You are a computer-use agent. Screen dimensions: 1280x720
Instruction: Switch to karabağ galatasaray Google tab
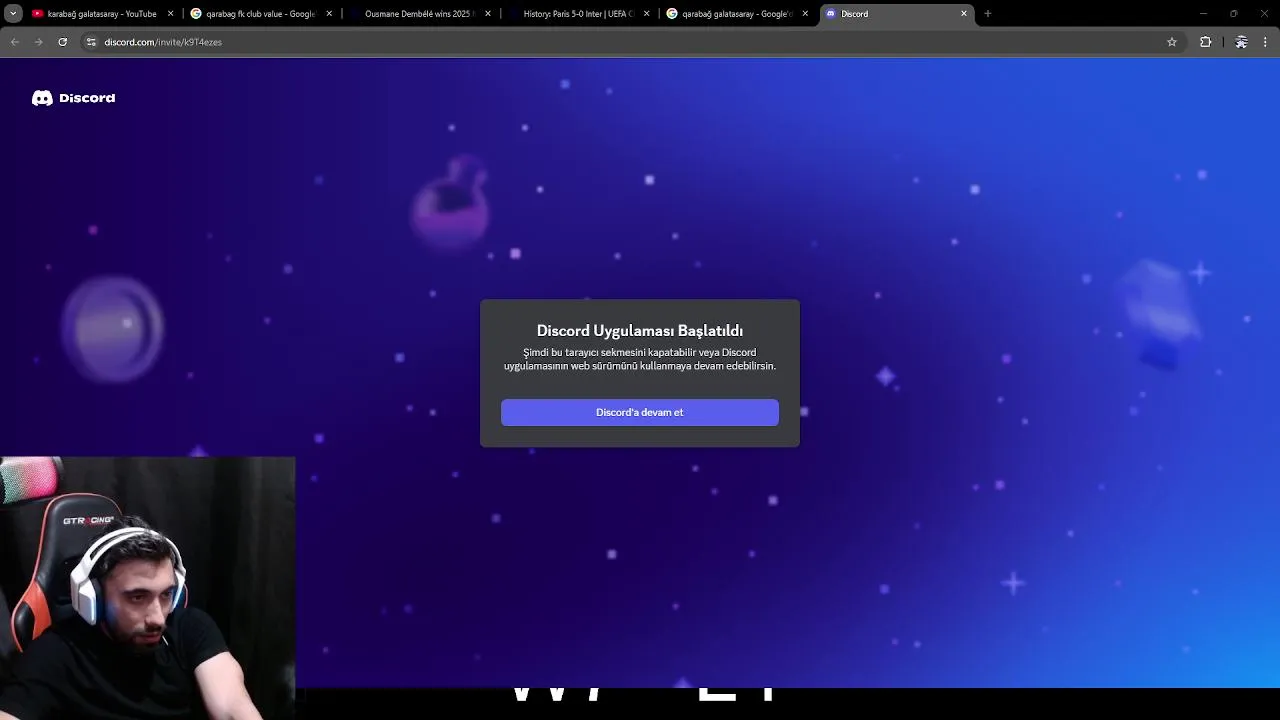pyautogui.click(x=736, y=14)
